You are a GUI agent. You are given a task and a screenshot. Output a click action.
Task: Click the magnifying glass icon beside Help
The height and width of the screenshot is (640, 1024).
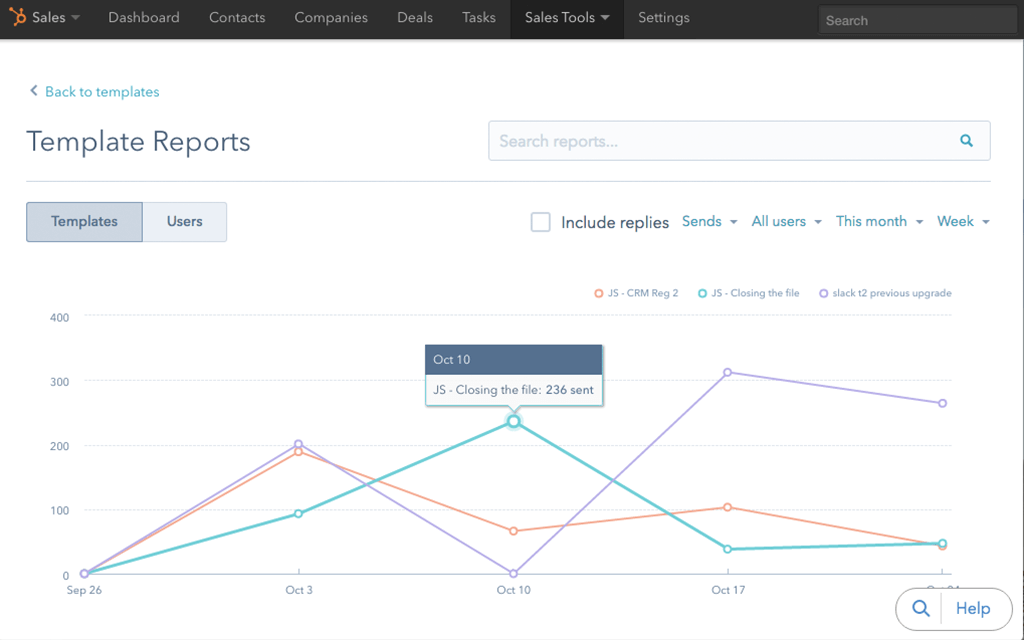(x=920, y=608)
